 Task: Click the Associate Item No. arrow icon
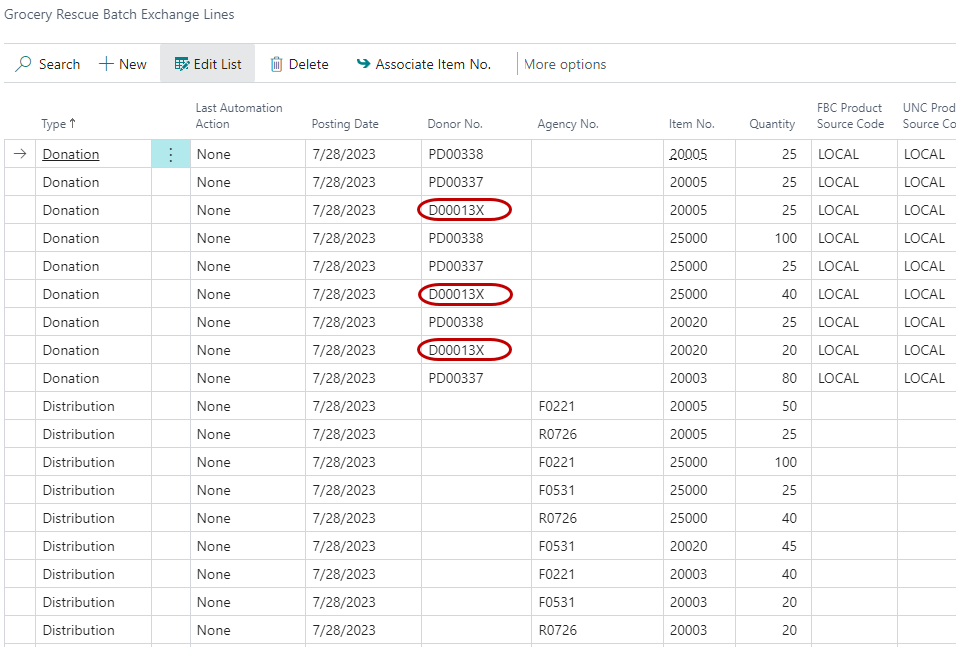(363, 64)
